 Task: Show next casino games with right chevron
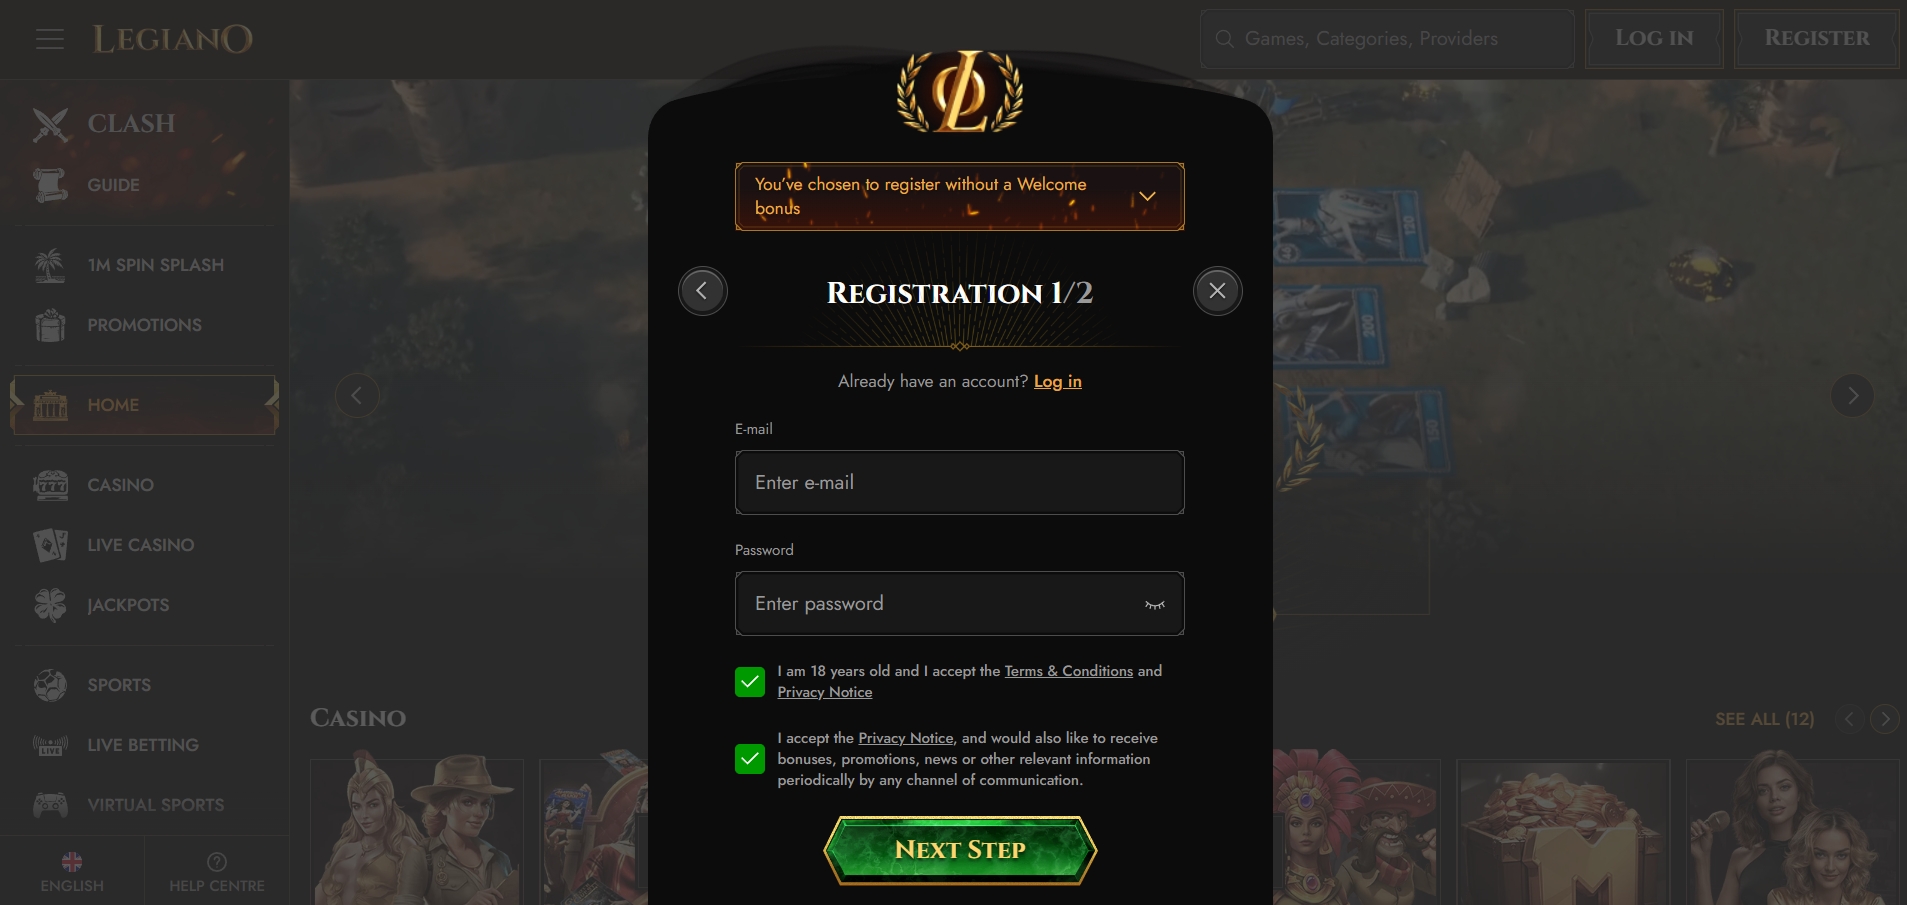point(1885,719)
